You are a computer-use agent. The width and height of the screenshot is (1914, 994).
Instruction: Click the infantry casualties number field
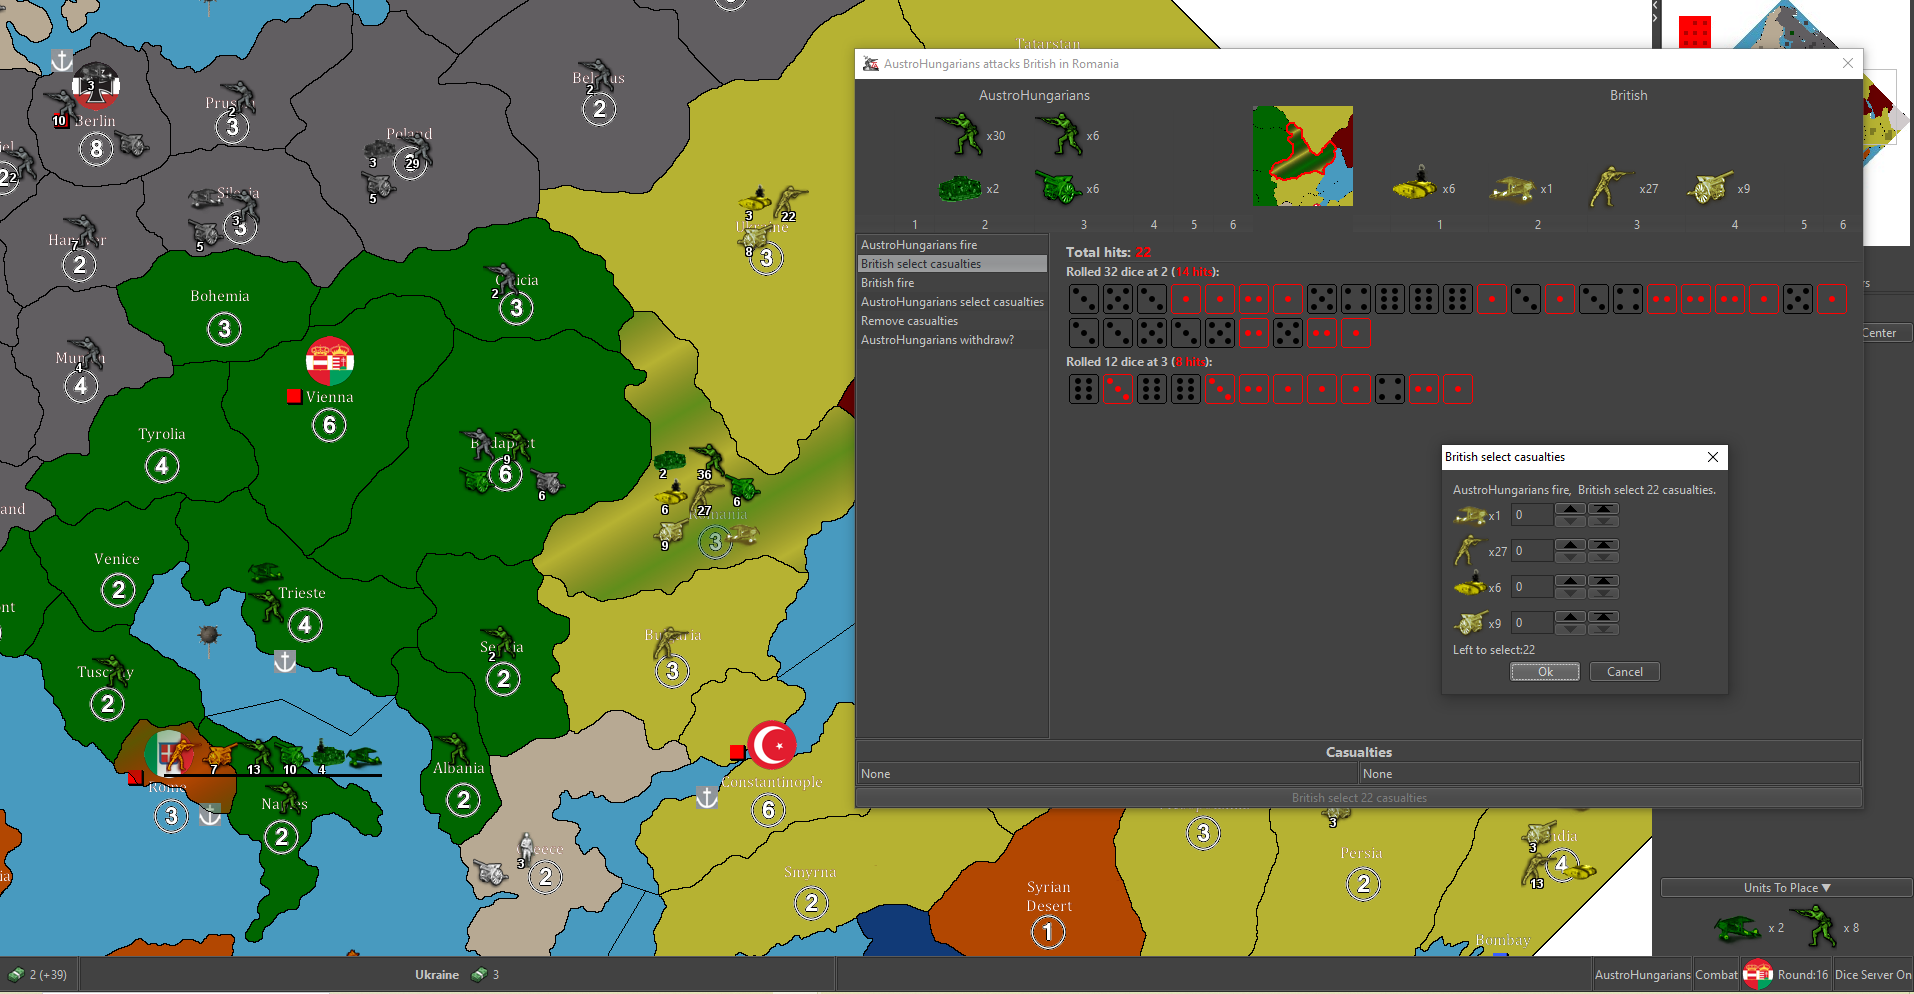pos(1531,551)
